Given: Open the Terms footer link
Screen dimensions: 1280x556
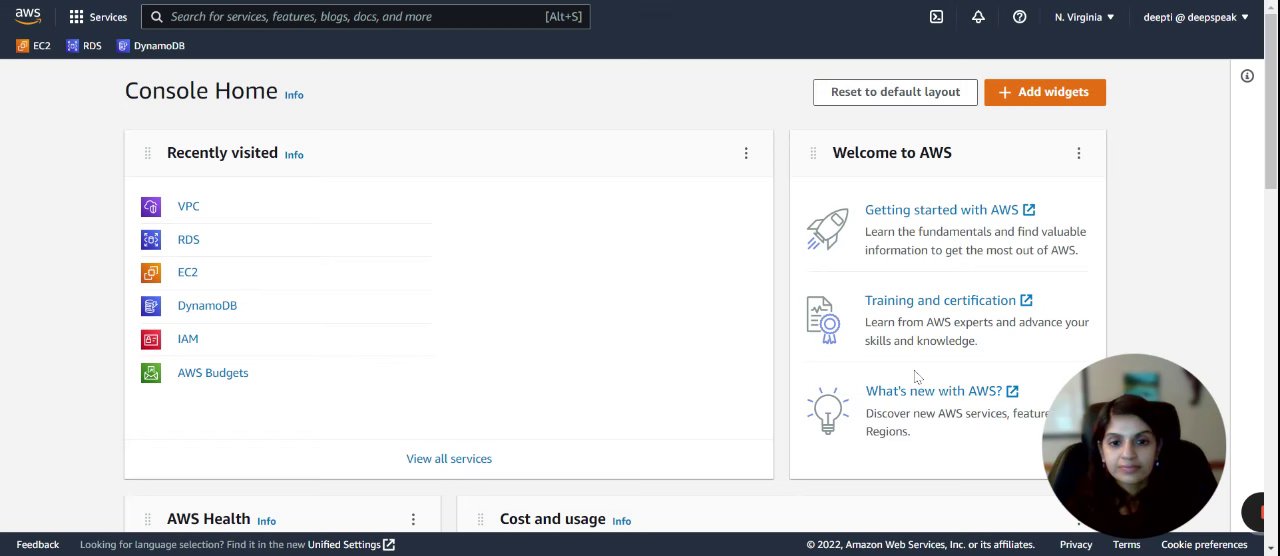Looking at the screenshot, I should pyautogui.click(x=1126, y=545).
